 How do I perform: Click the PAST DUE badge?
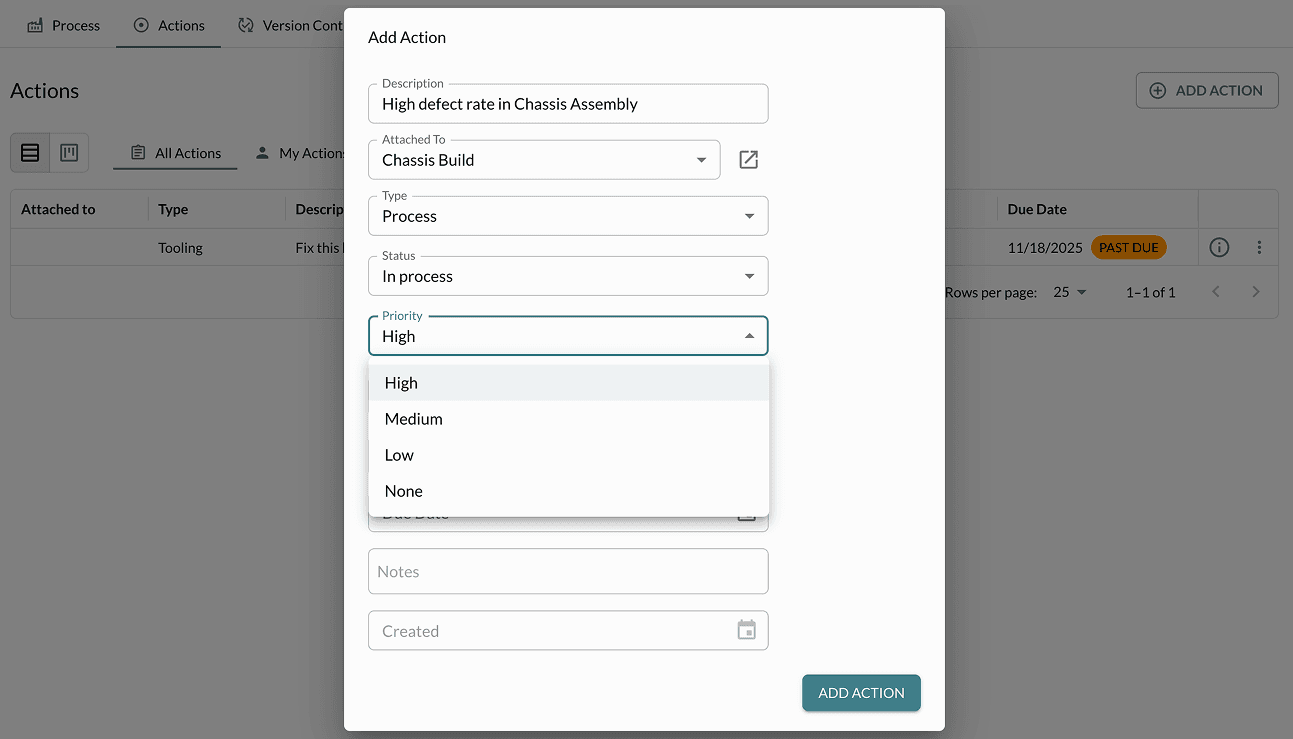1128,247
